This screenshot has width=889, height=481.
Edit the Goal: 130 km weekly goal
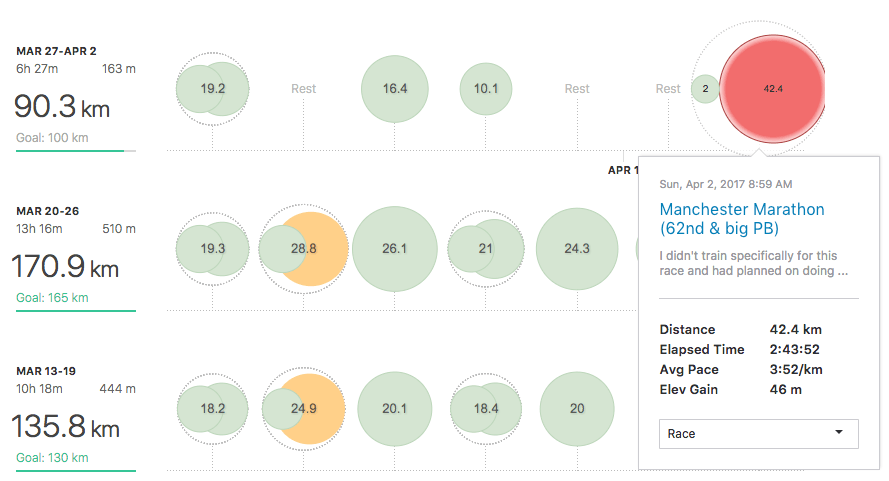(x=52, y=458)
